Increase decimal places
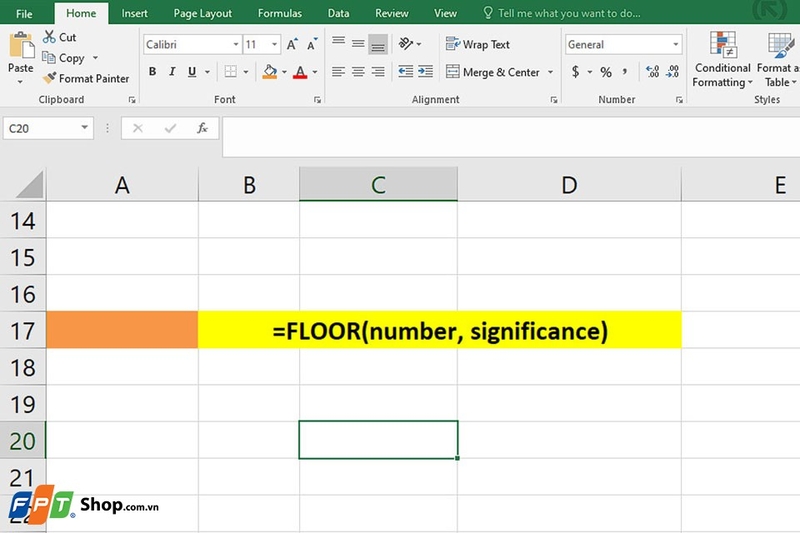800x533 pixels. click(x=653, y=72)
